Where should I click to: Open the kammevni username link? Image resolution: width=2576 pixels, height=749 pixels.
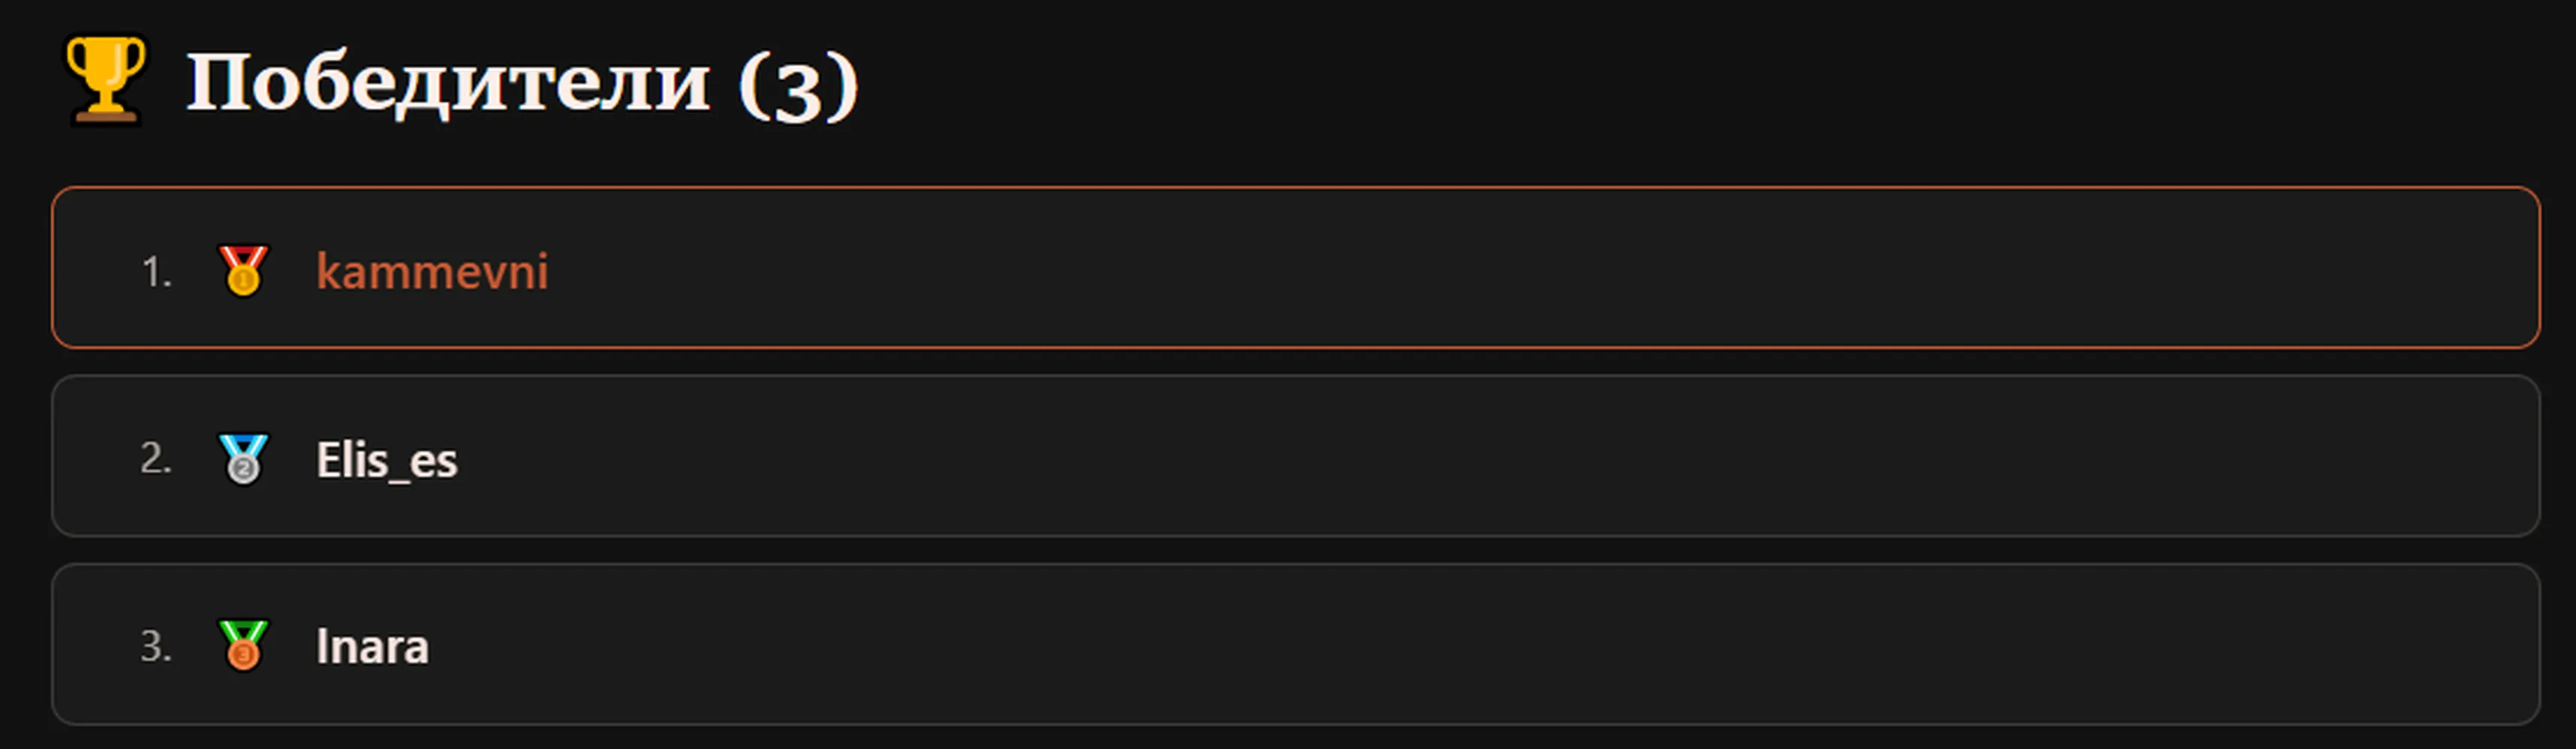coord(432,271)
